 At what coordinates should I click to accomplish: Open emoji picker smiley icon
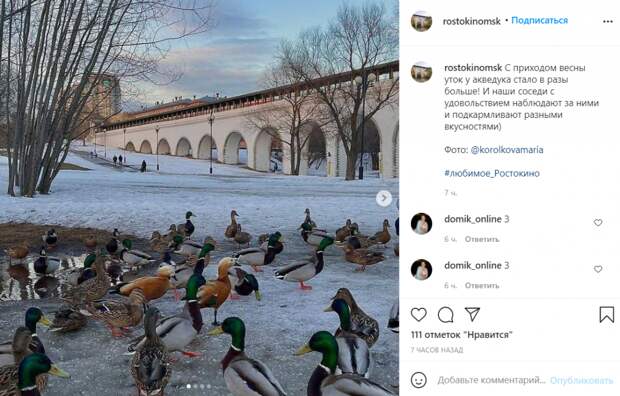pos(418,380)
